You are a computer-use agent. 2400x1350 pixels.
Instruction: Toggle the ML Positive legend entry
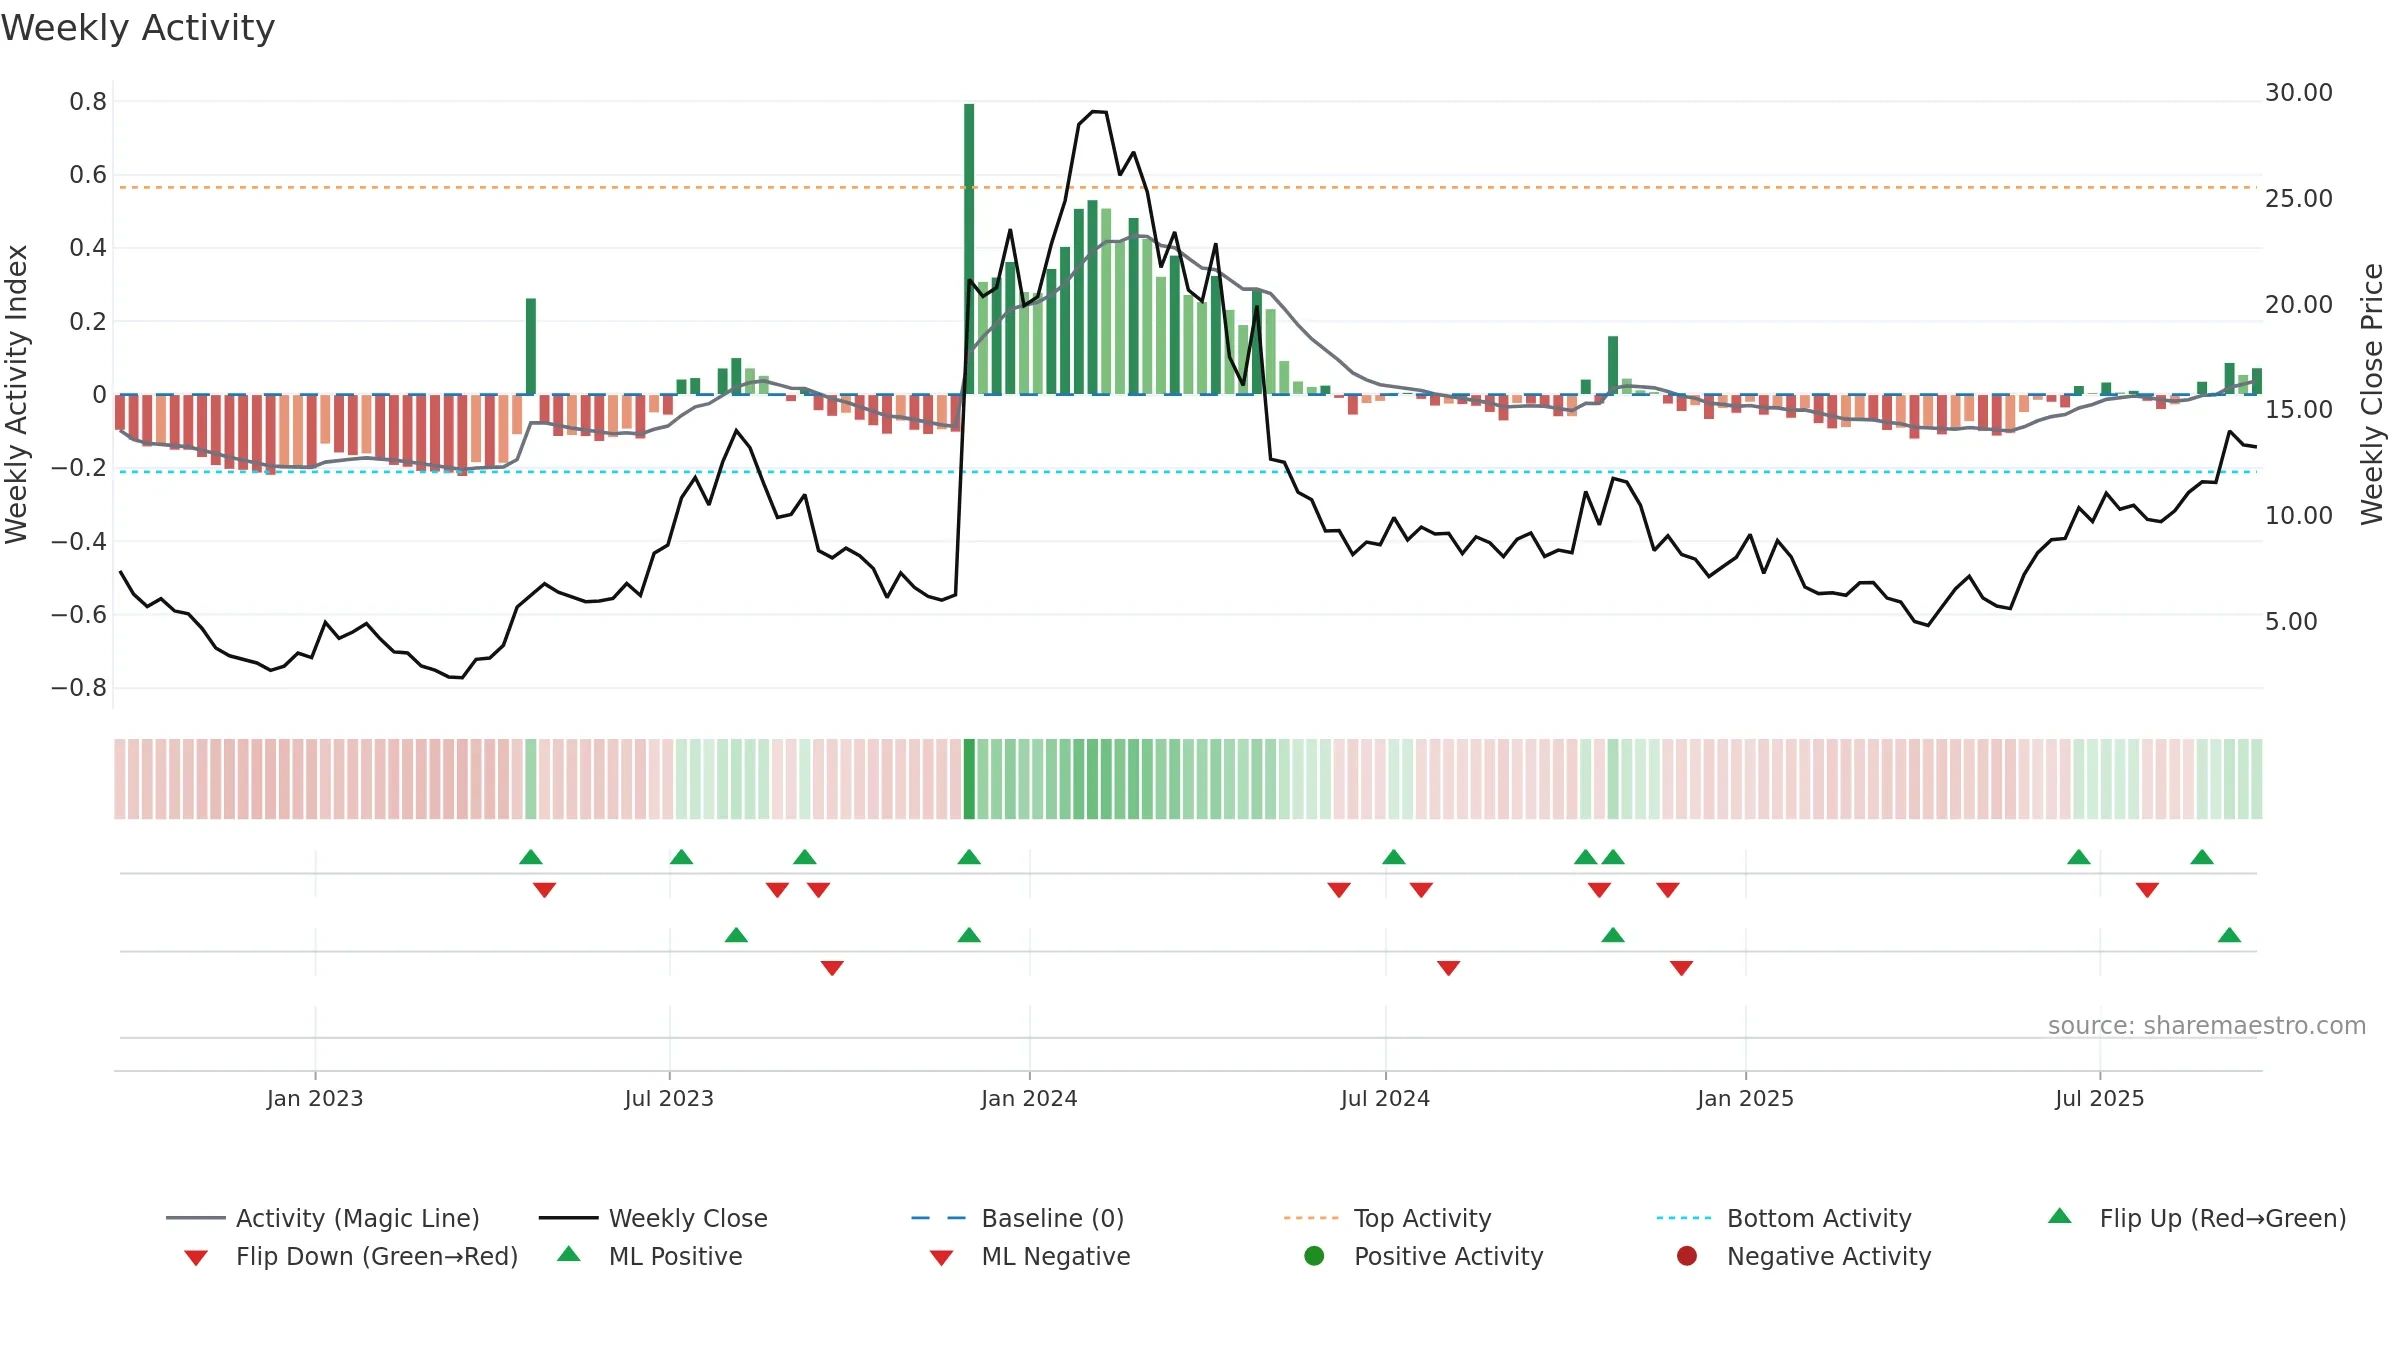pos(650,1256)
